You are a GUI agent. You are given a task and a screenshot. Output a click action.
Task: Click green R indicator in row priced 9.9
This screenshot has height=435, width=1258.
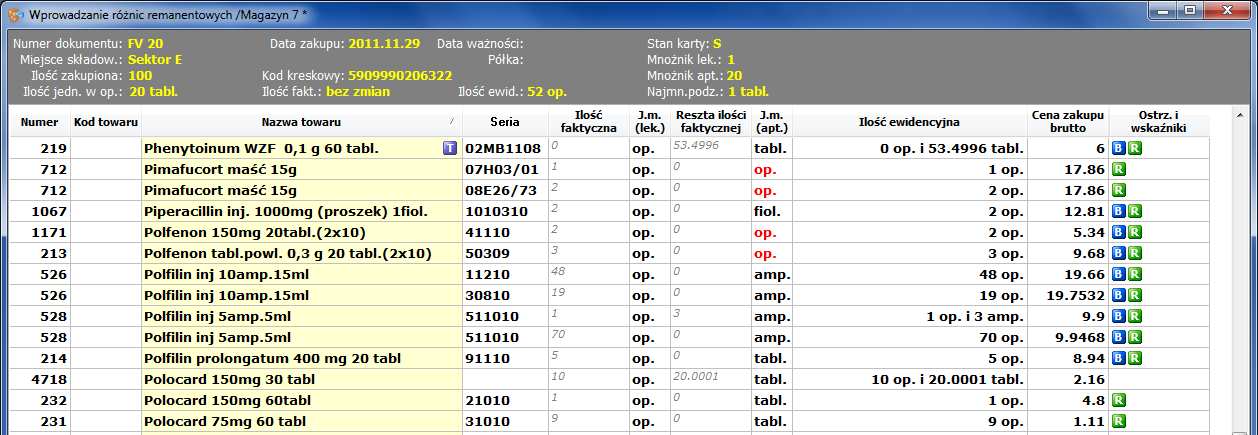(1135, 316)
